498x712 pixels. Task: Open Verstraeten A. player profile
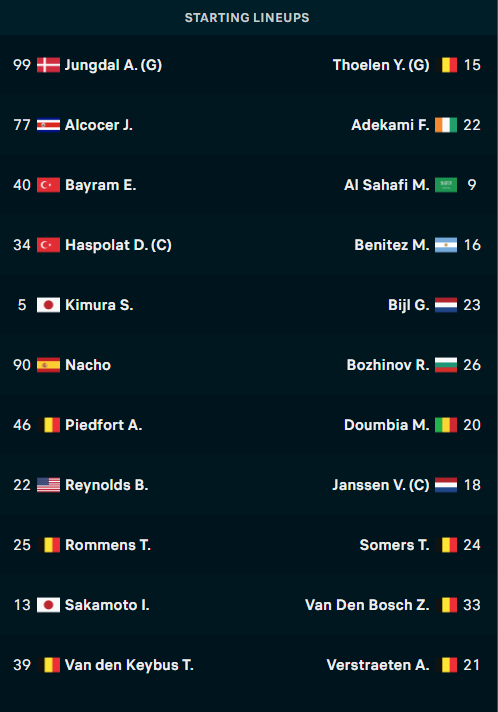tap(378, 665)
